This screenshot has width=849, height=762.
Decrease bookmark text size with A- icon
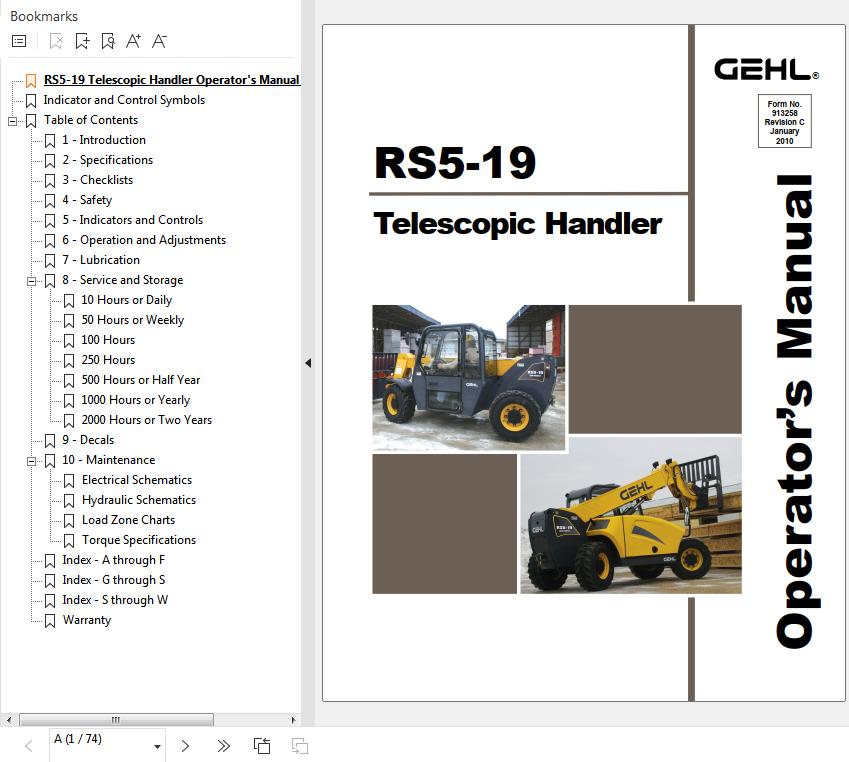coord(159,41)
